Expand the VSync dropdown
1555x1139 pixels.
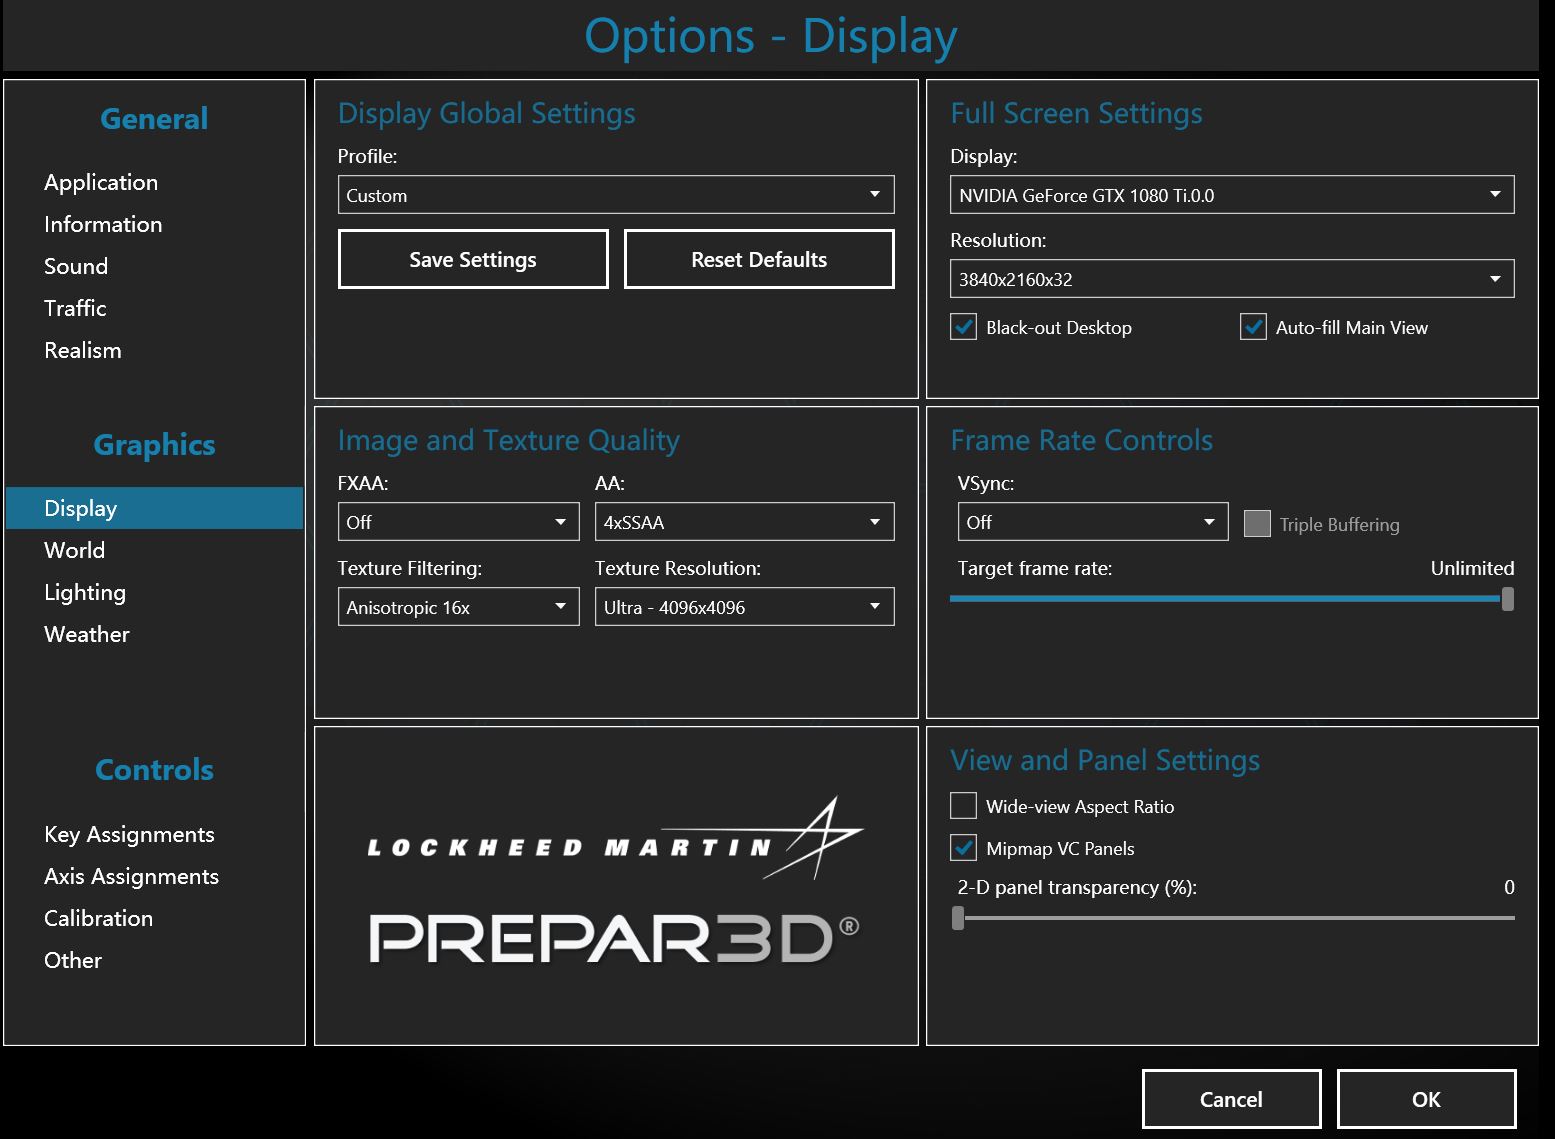pyautogui.click(x=1092, y=522)
